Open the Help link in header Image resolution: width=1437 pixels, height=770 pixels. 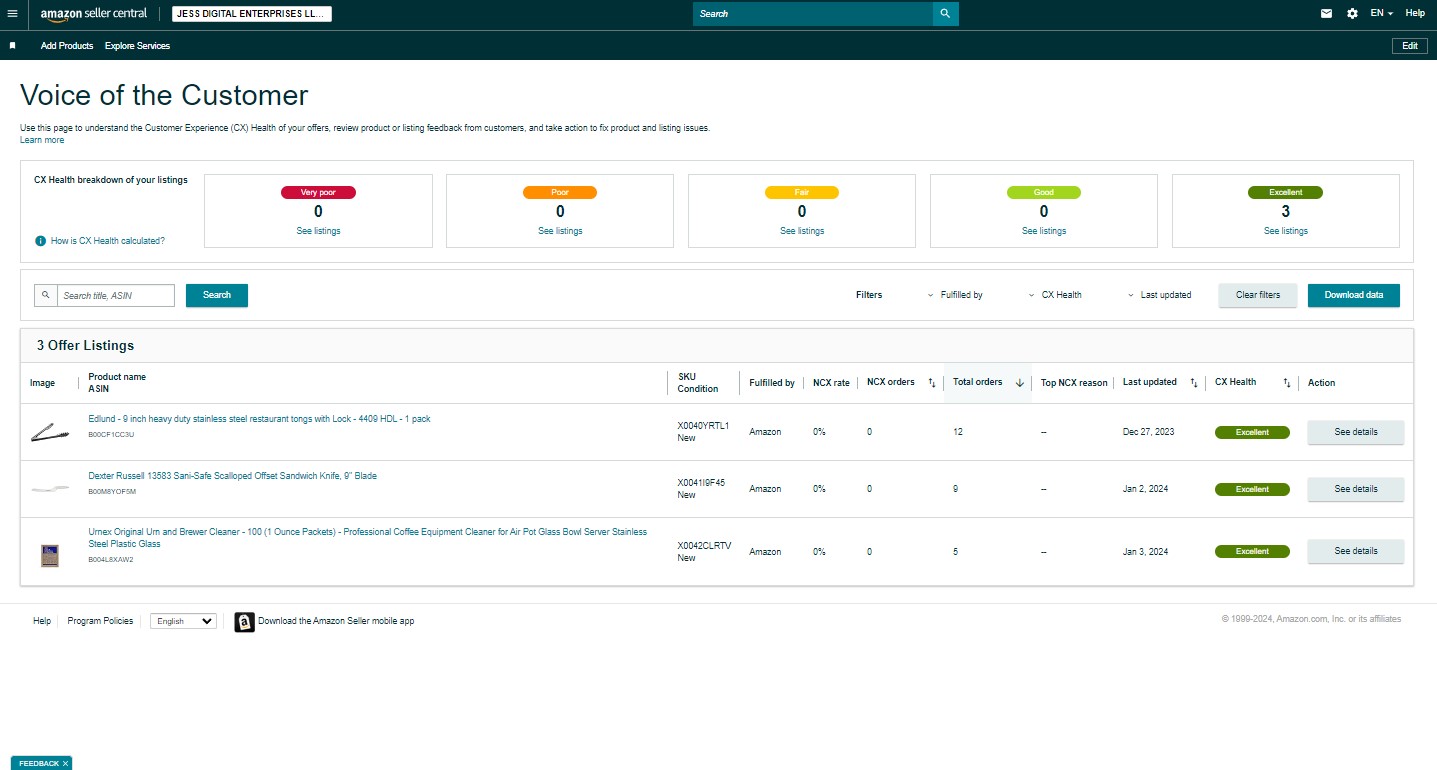1415,14
